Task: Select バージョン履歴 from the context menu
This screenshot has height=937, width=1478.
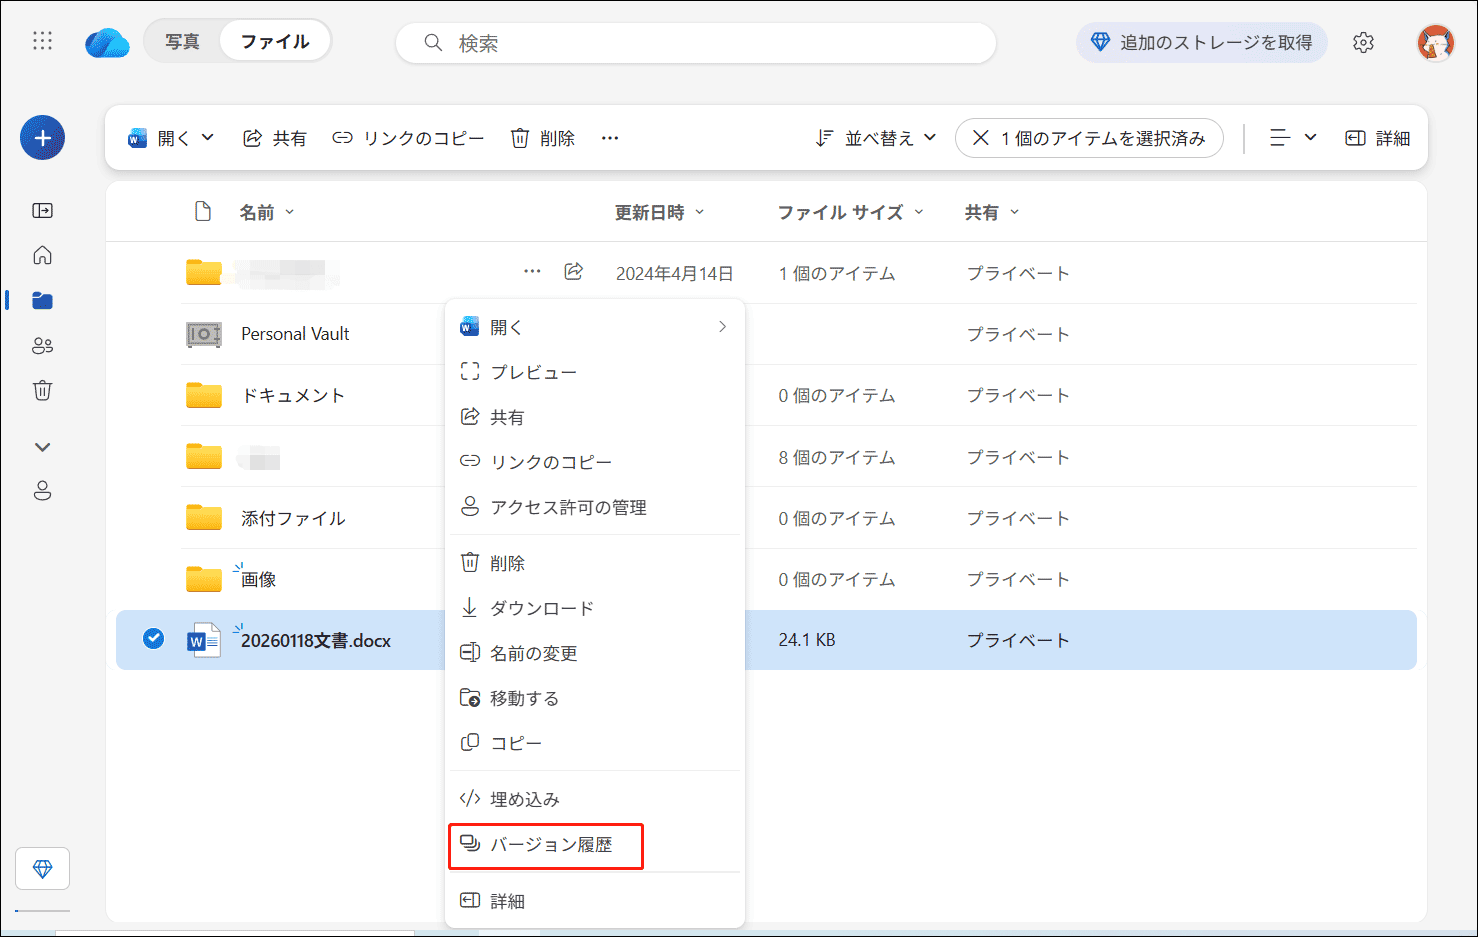Action: [545, 845]
